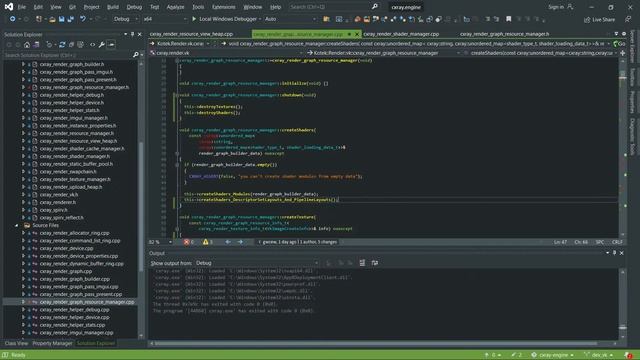Click the notifications icon in status bar

point(628,355)
